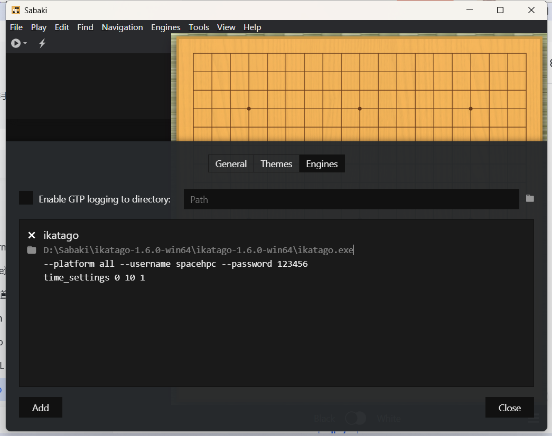Remove the ikatago engine with the X icon

coord(32,235)
